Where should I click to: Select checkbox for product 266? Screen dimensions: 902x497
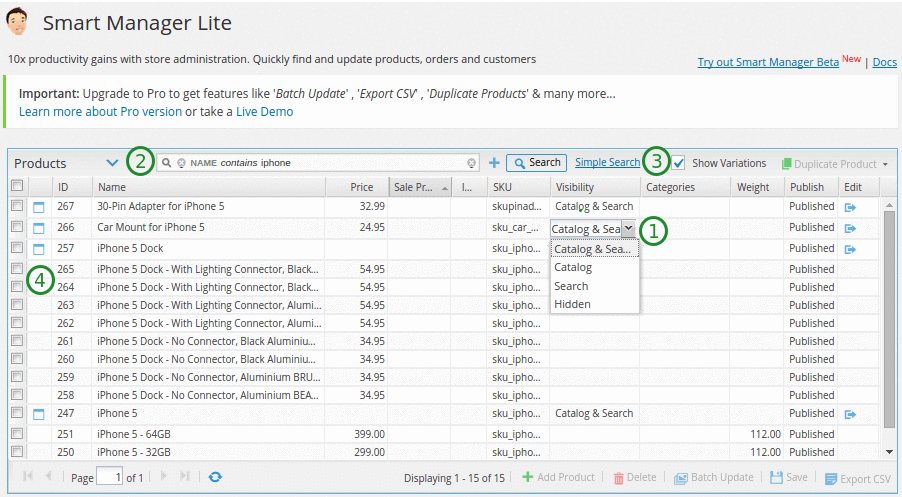tap(17, 227)
